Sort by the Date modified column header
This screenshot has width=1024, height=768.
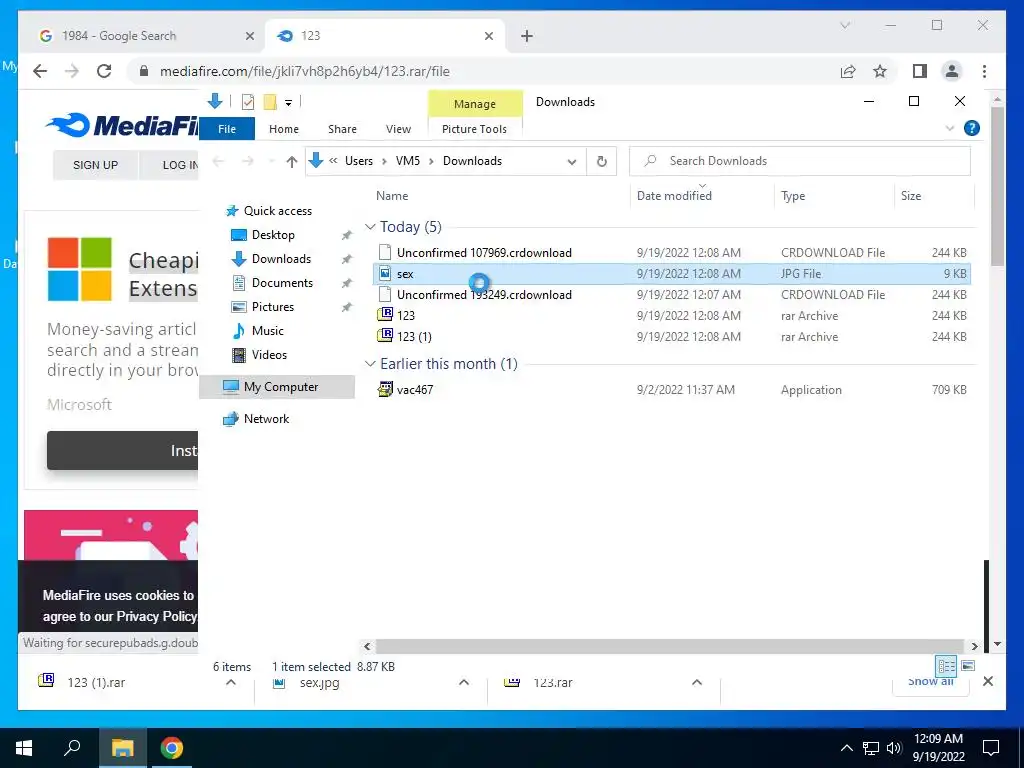(674, 195)
